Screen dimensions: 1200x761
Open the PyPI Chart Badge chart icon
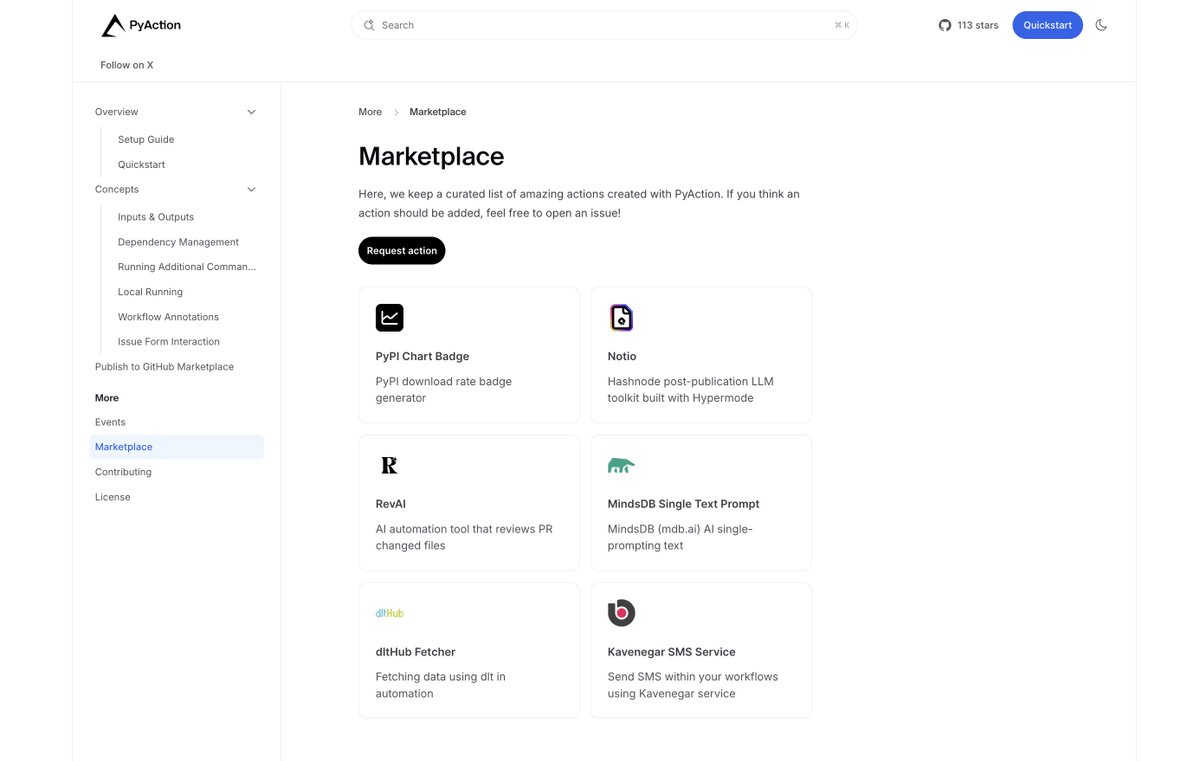tap(390, 318)
